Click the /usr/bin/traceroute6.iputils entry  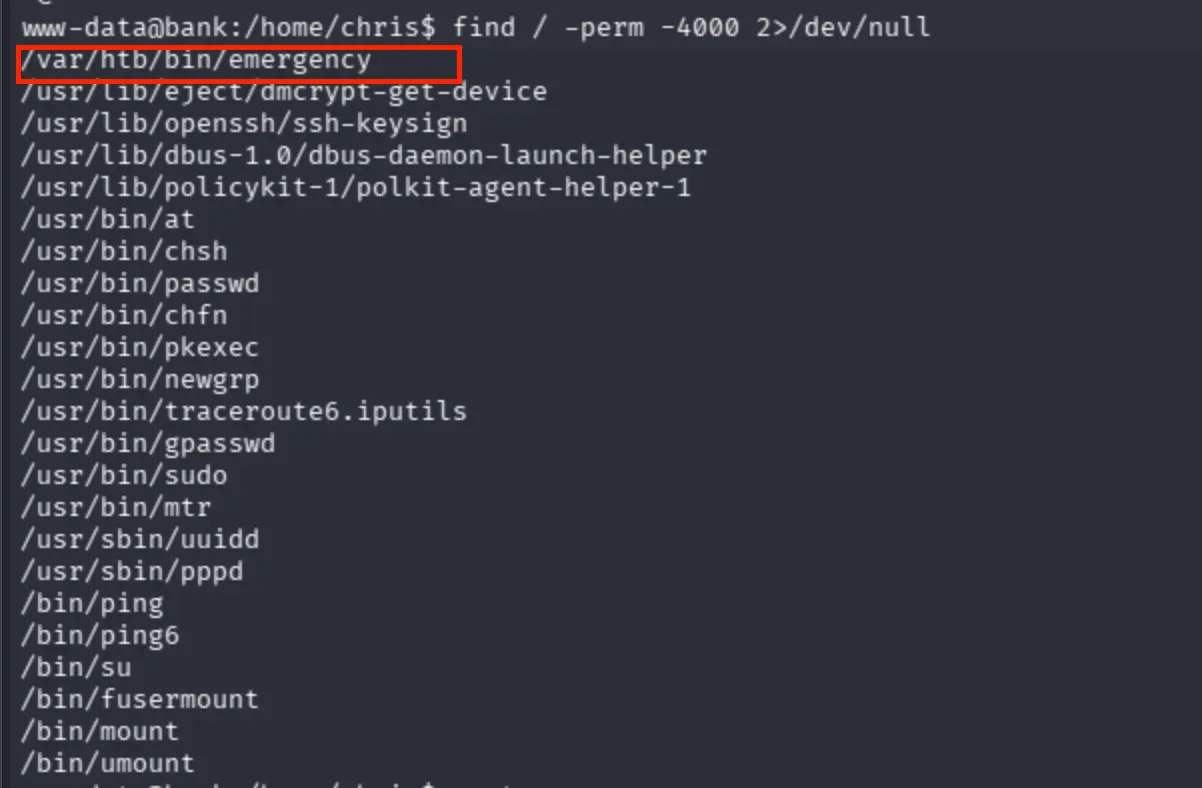(244, 411)
